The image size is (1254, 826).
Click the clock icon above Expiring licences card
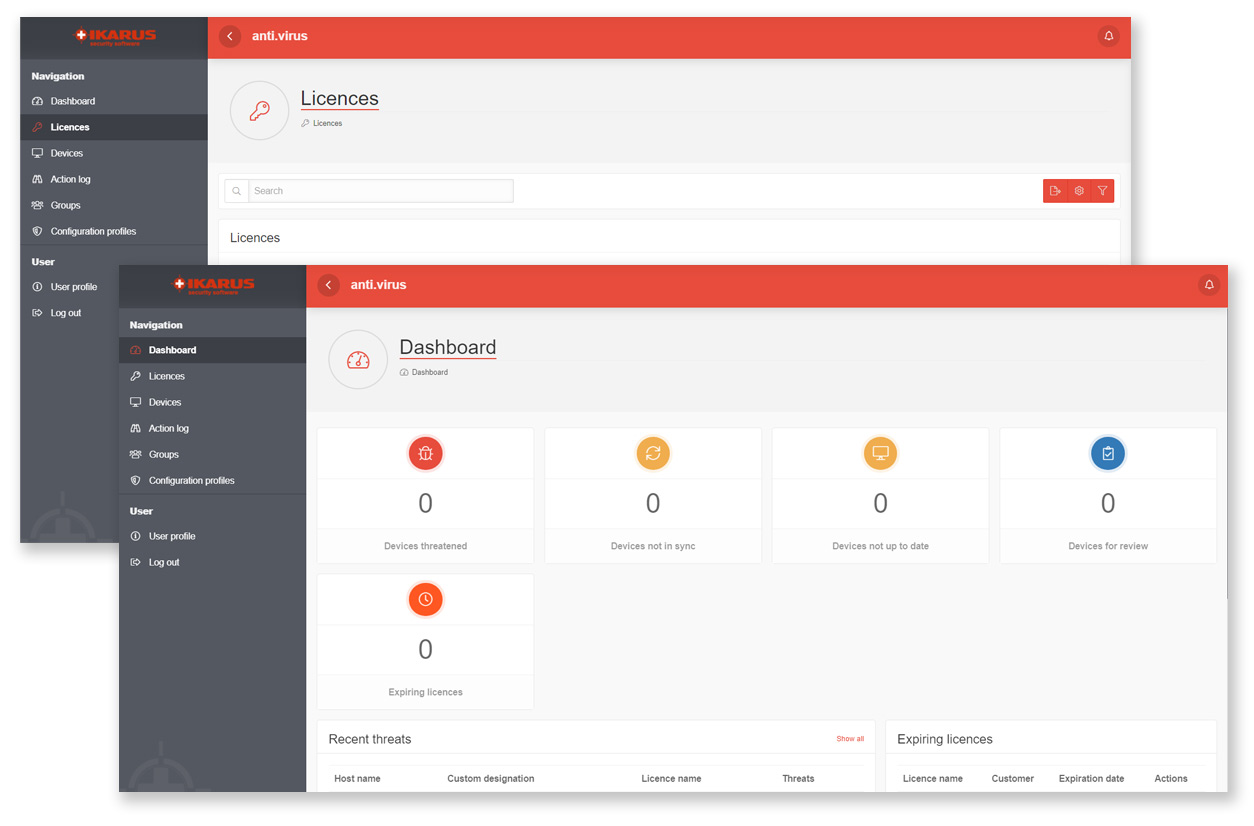[x=425, y=599]
